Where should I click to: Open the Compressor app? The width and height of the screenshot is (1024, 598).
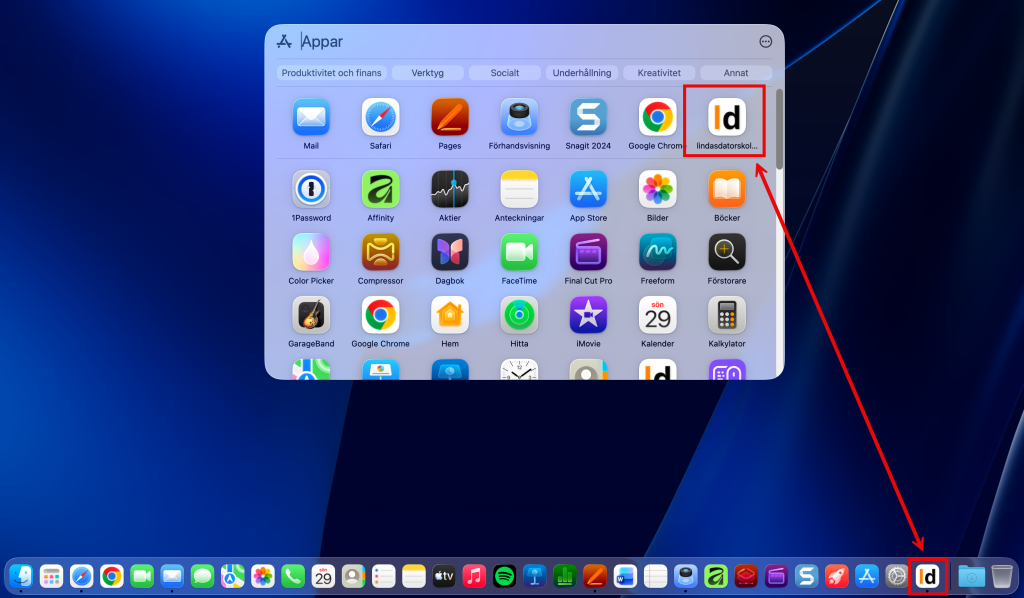coord(380,252)
